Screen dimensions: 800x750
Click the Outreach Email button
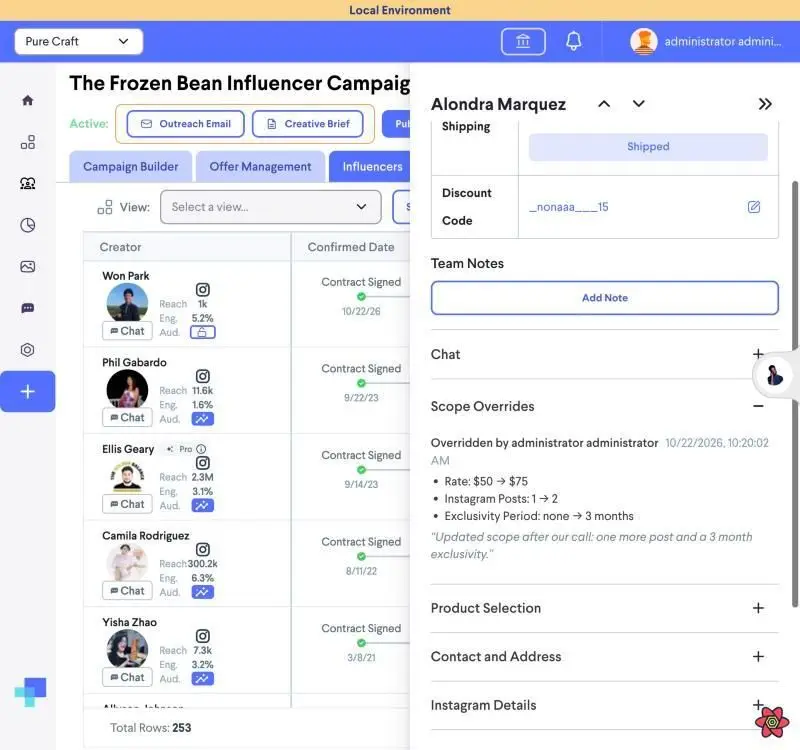pyautogui.click(x=186, y=124)
